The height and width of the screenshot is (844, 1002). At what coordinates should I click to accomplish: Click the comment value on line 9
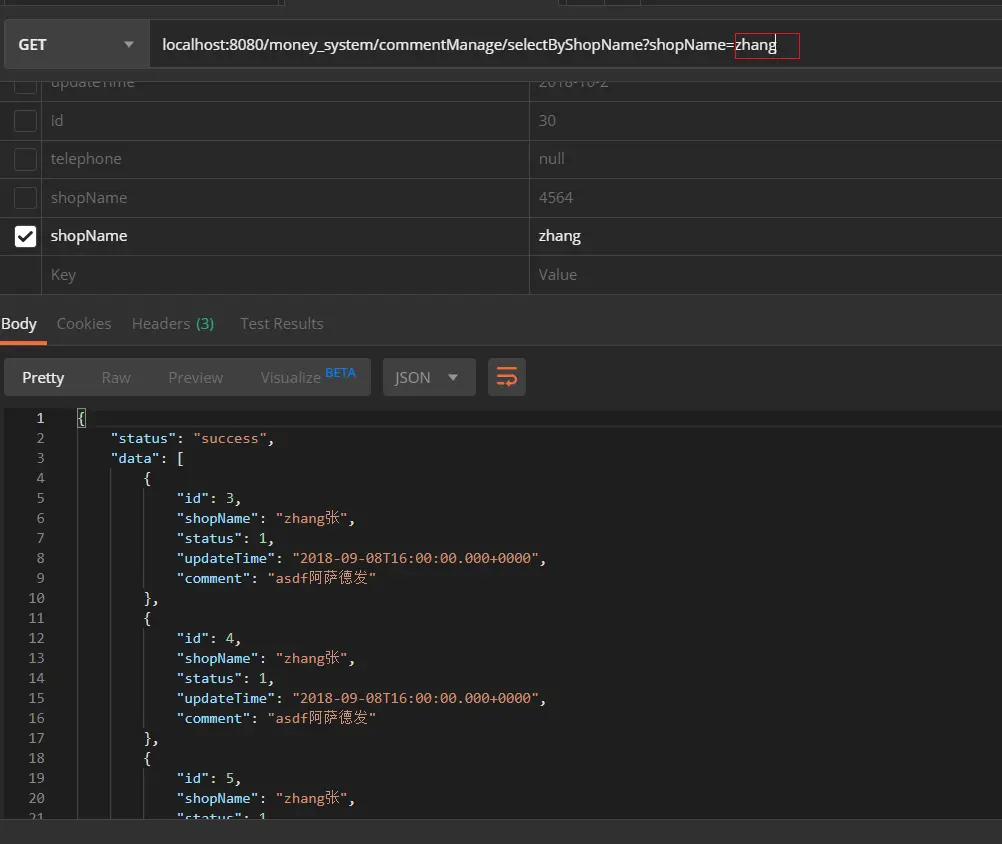click(x=321, y=578)
